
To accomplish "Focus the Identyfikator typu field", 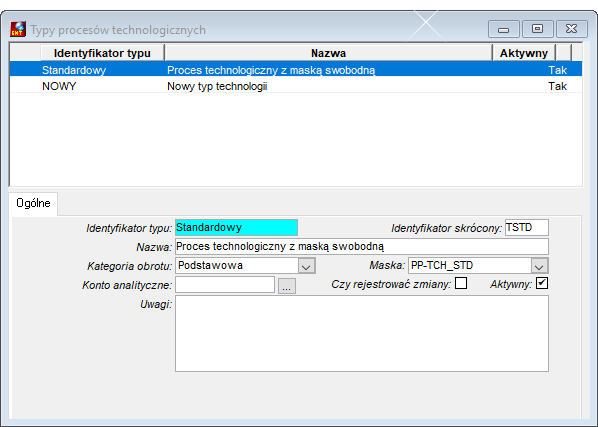I will pyautogui.click(x=236, y=228).
